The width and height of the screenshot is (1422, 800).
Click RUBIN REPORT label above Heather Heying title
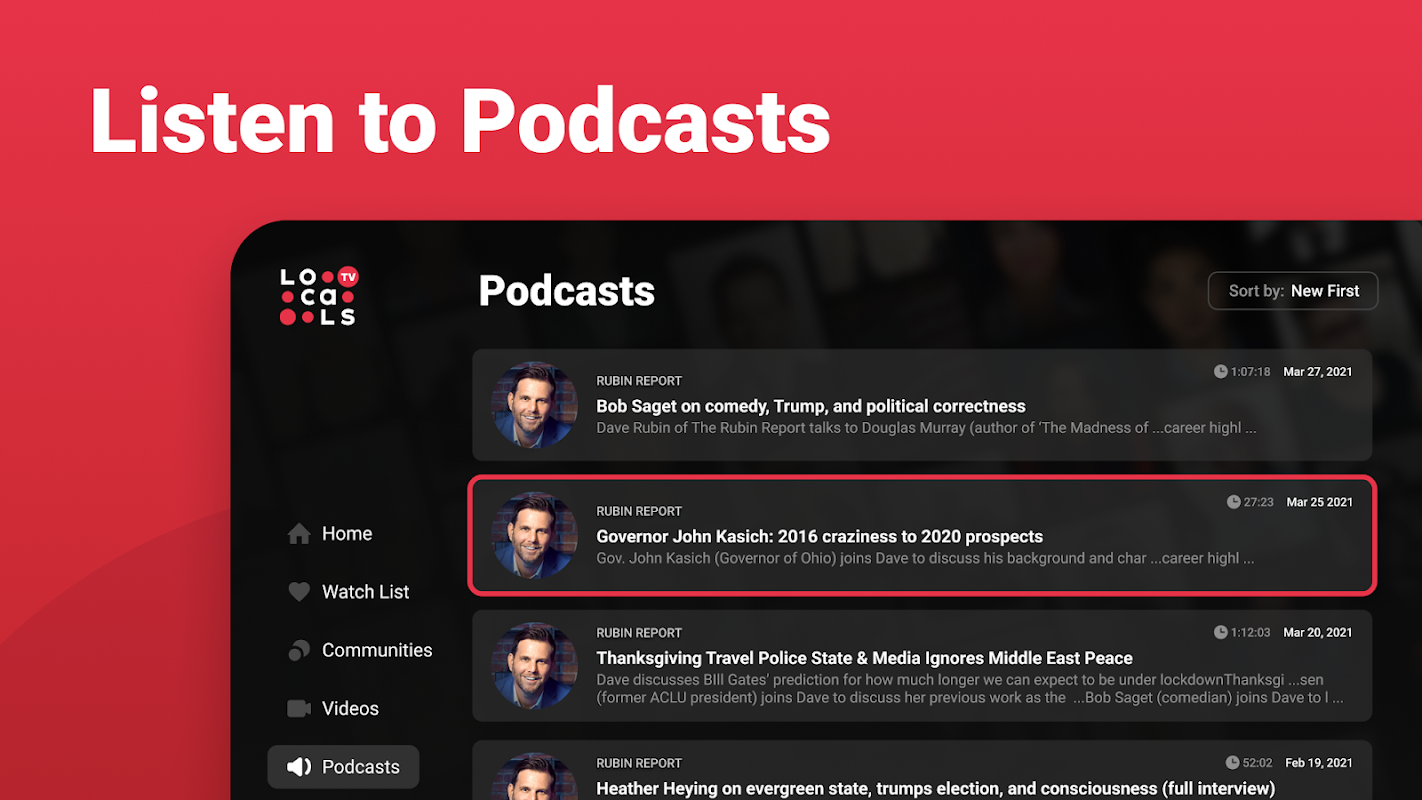[x=639, y=763]
